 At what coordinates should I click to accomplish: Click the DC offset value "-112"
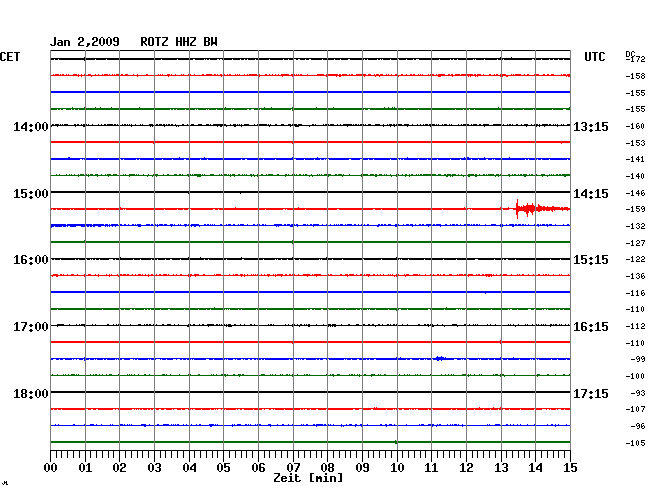[635, 326]
